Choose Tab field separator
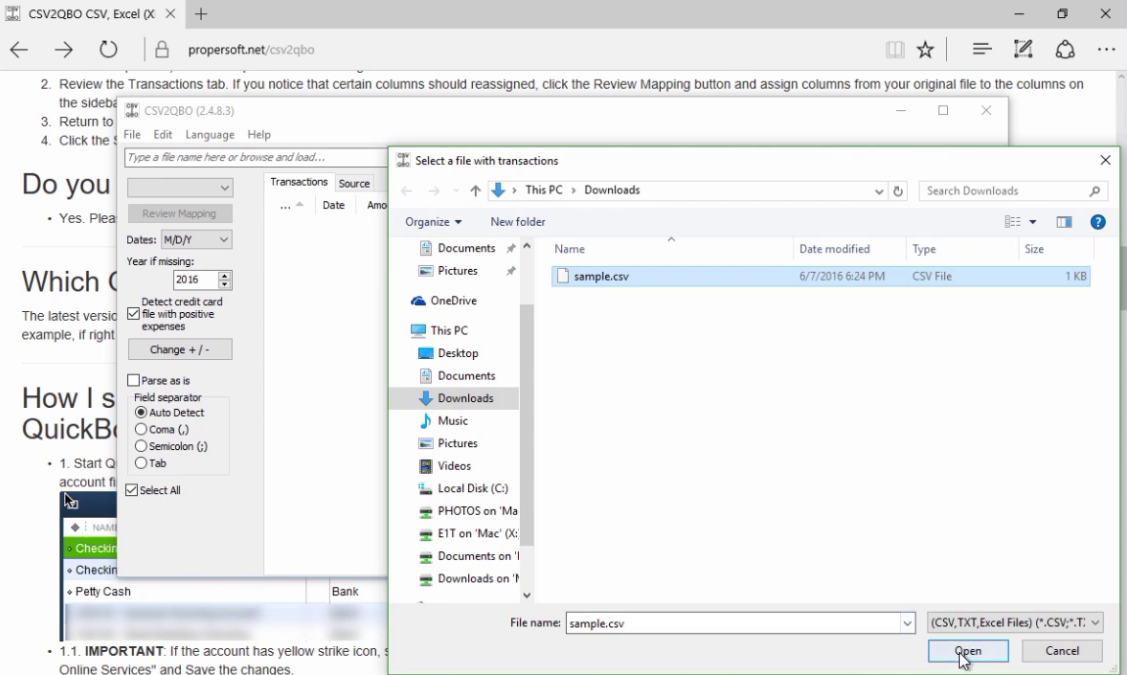The width and height of the screenshot is (1127, 675). click(x=141, y=463)
